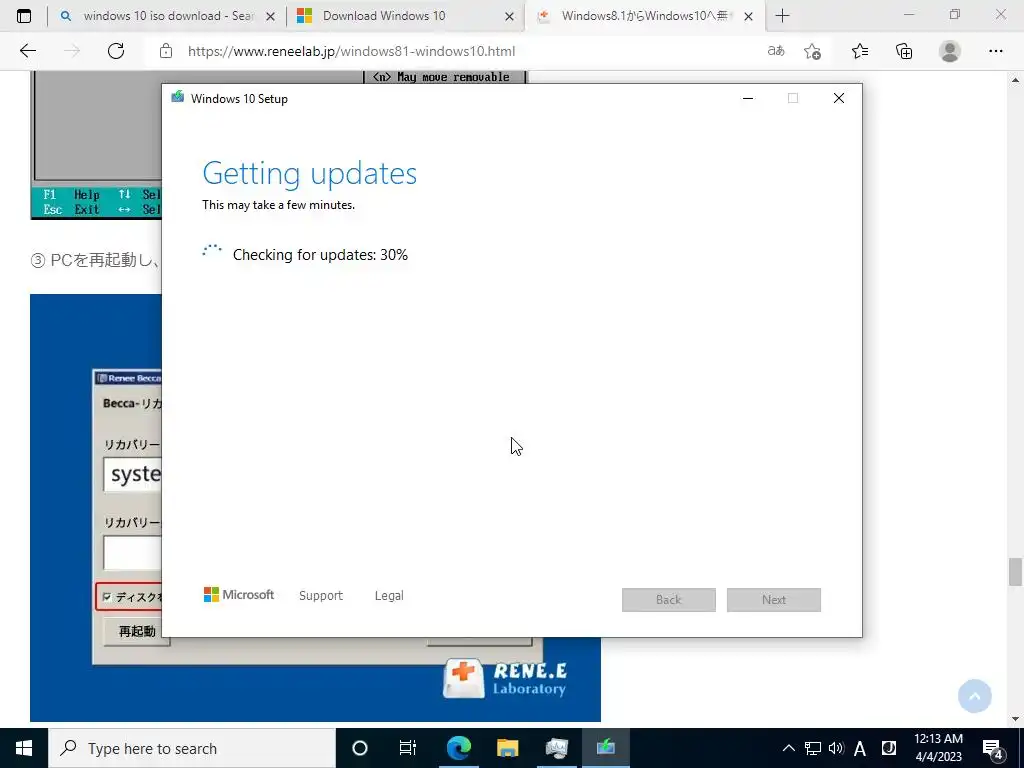Viewport: 1024px width, 768px height.
Task: Switch to 'windows 10 iso download' search tab
Action: point(167,16)
